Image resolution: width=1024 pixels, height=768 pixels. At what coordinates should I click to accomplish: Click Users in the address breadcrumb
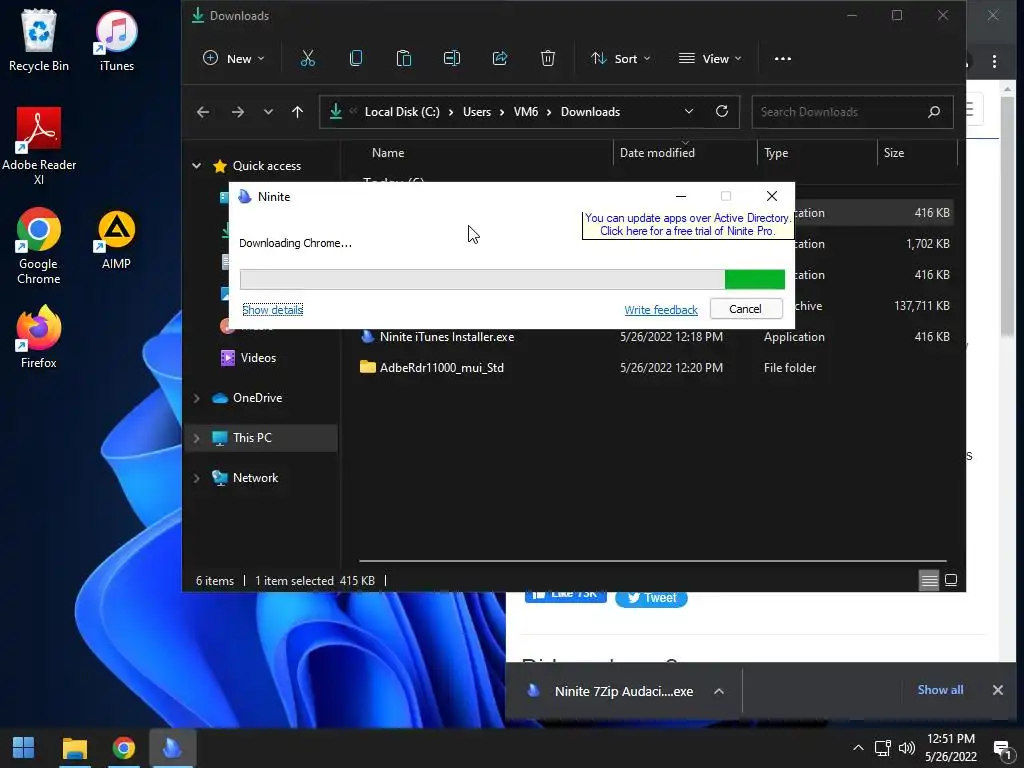477,112
